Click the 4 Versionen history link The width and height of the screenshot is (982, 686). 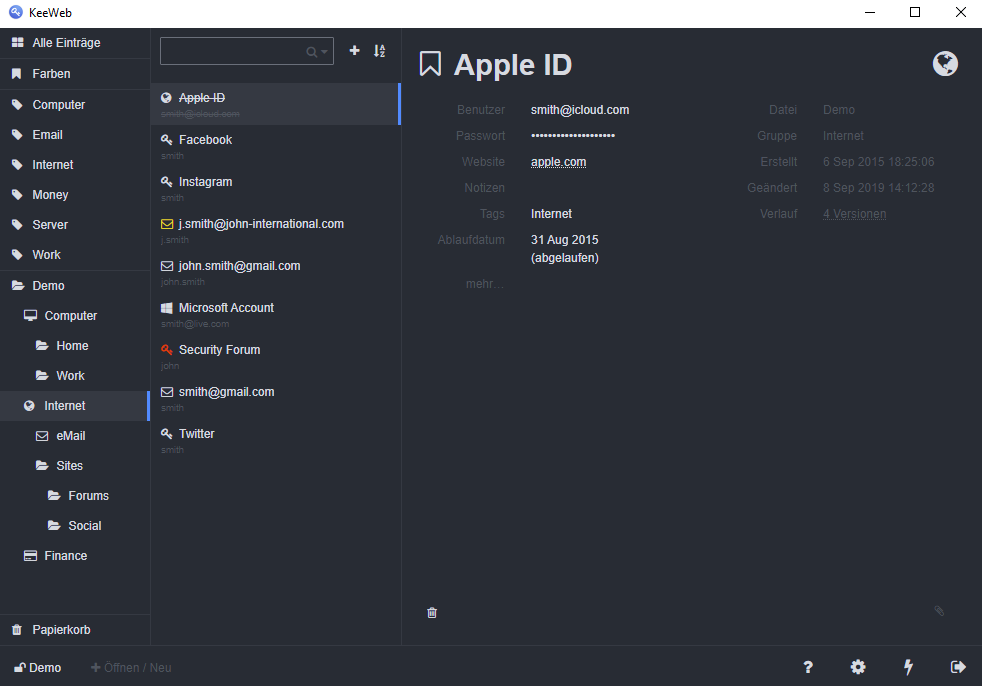tap(854, 214)
